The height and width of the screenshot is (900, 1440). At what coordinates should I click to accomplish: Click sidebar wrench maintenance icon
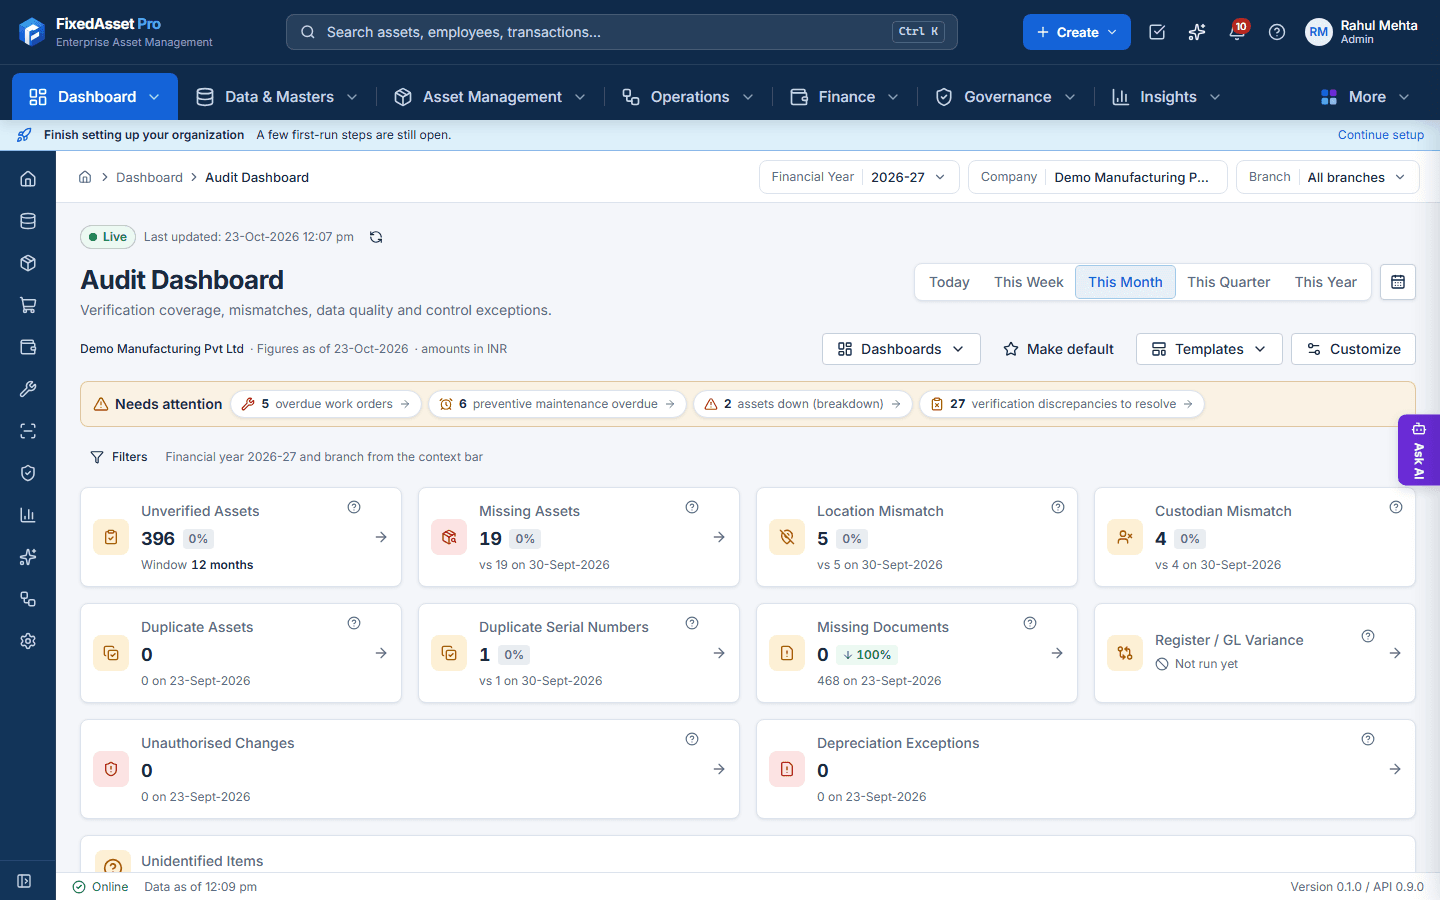[x=28, y=389]
